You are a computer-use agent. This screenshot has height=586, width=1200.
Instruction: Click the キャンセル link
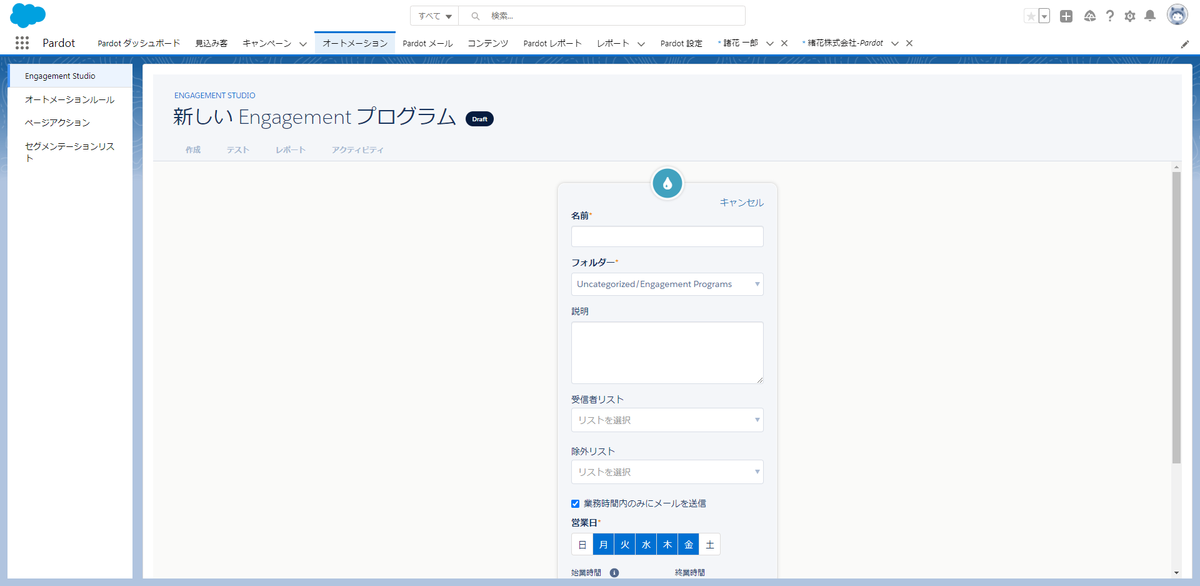[742, 202]
